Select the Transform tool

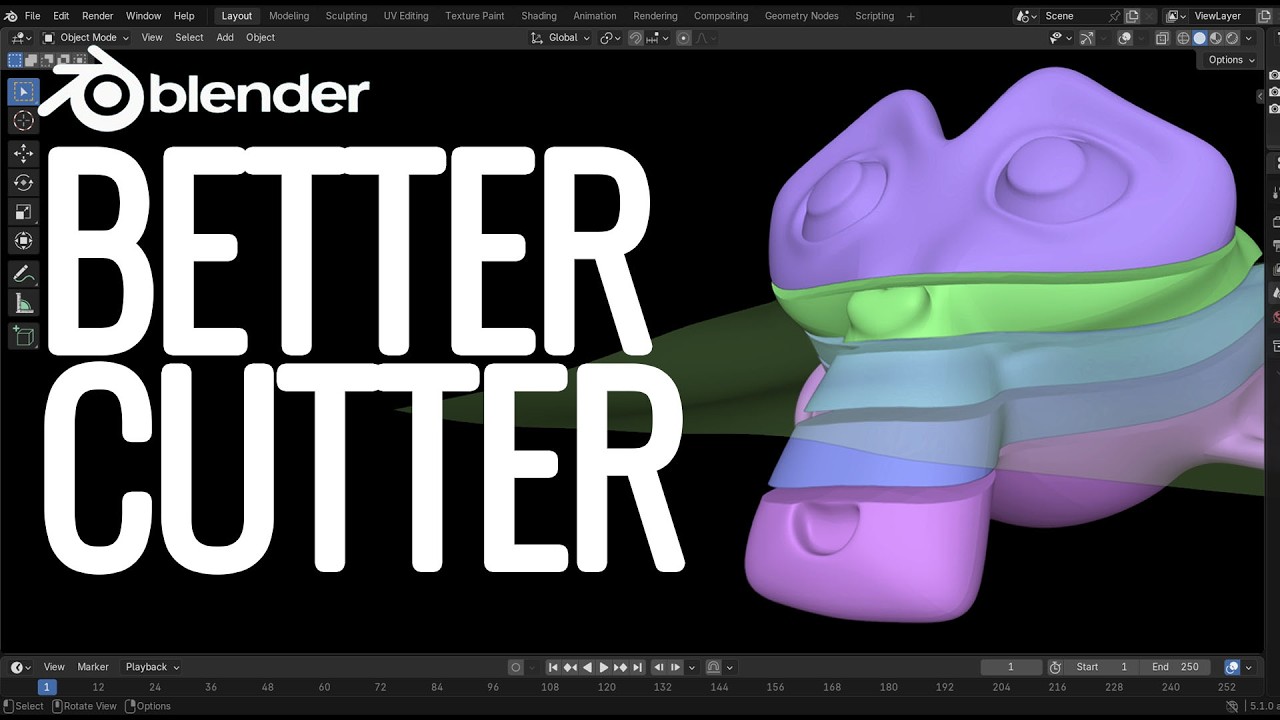(23, 240)
